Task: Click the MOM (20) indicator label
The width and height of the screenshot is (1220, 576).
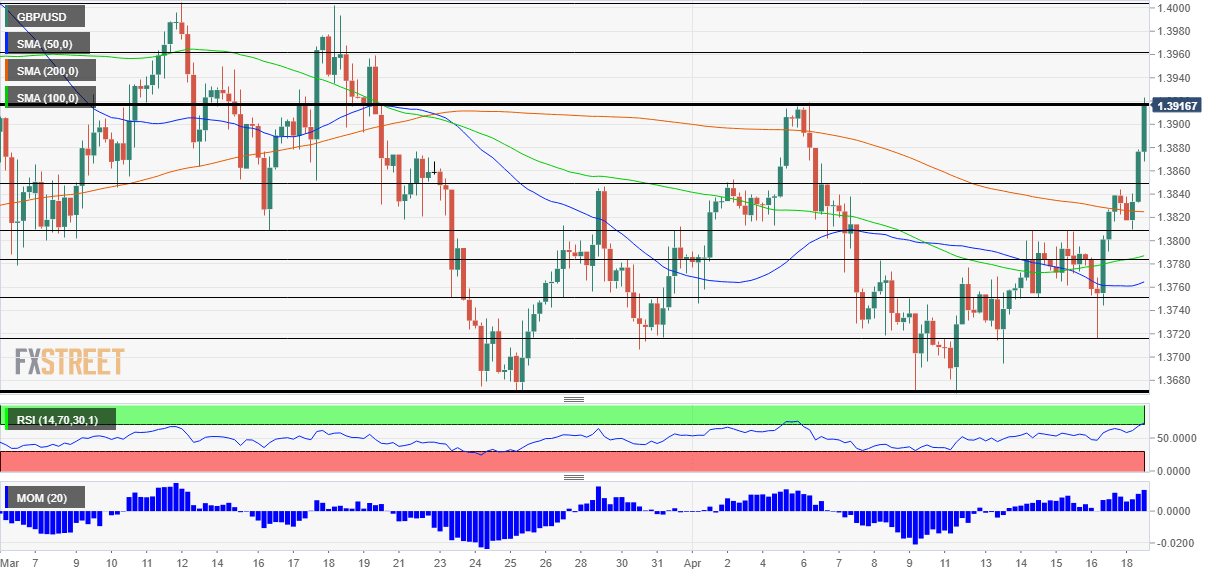Action: tap(45, 497)
